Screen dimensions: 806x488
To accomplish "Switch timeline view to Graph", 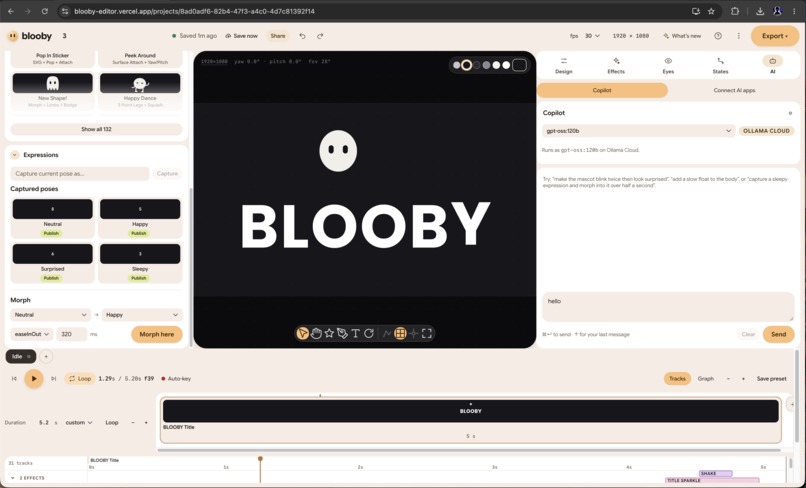I will click(x=705, y=378).
